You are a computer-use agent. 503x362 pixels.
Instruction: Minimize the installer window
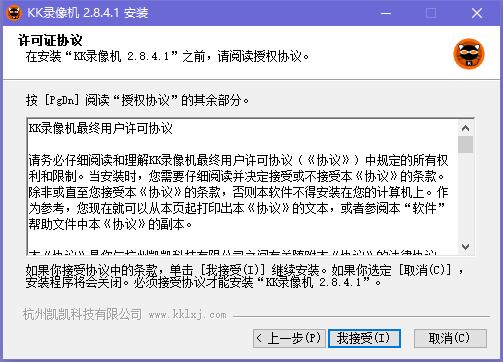point(386,13)
